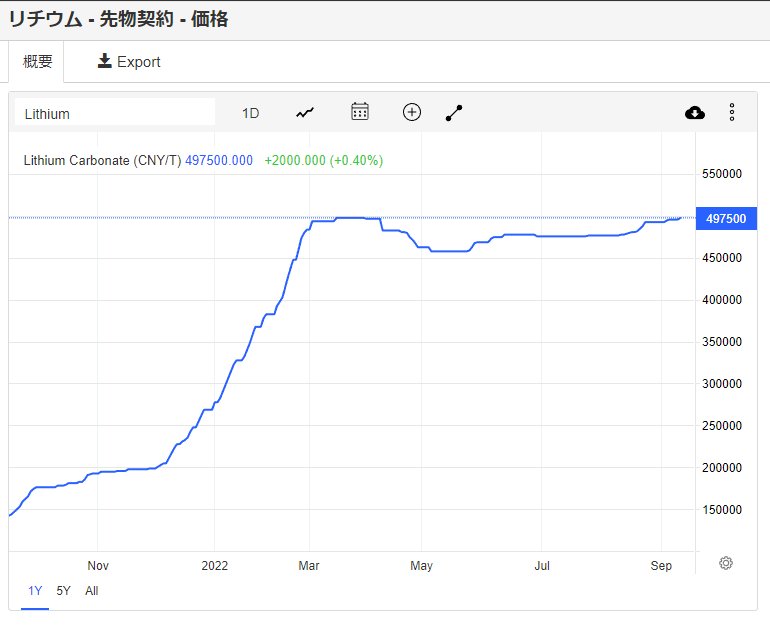Viewport: 770px width, 634px height.
Task: Open the three-dot more options menu
Action: [x=732, y=112]
